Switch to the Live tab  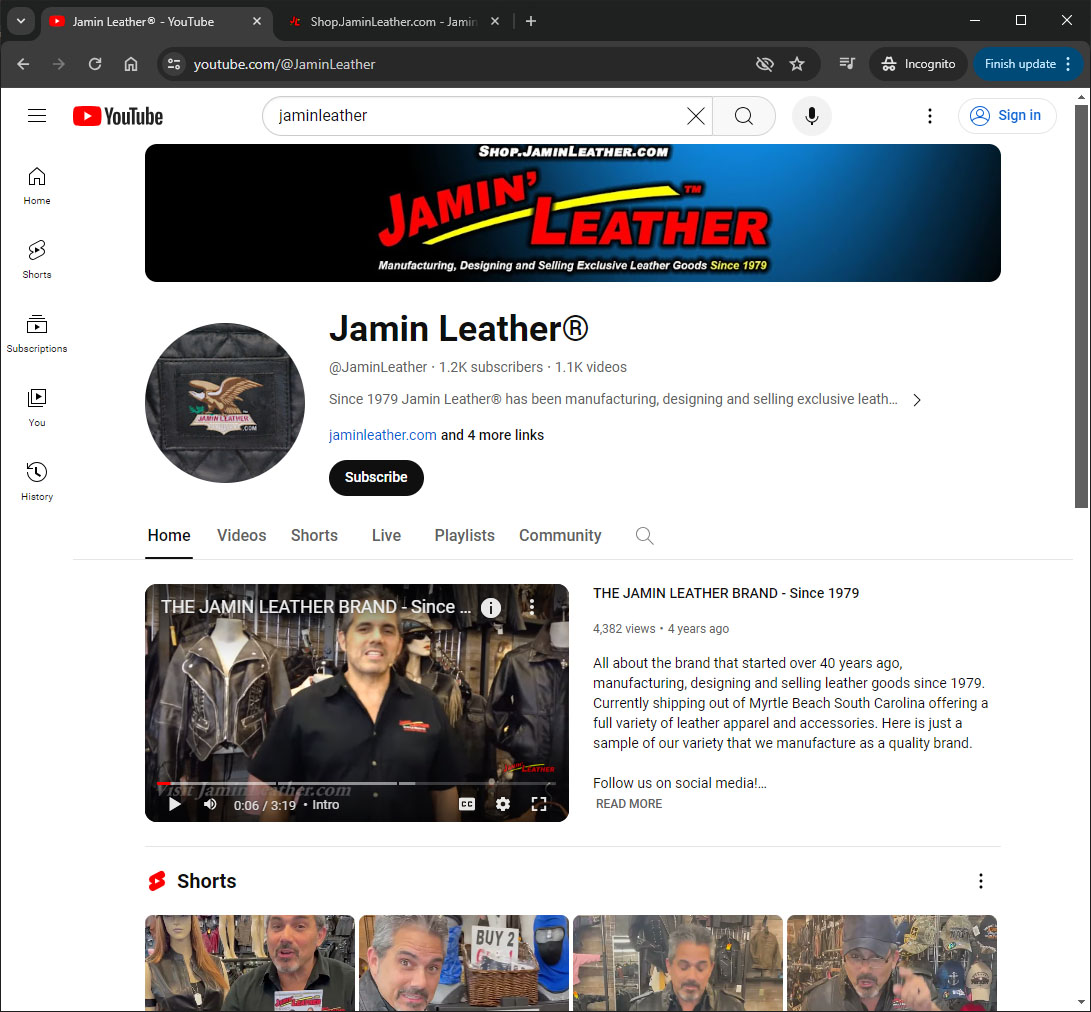(x=386, y=535)
